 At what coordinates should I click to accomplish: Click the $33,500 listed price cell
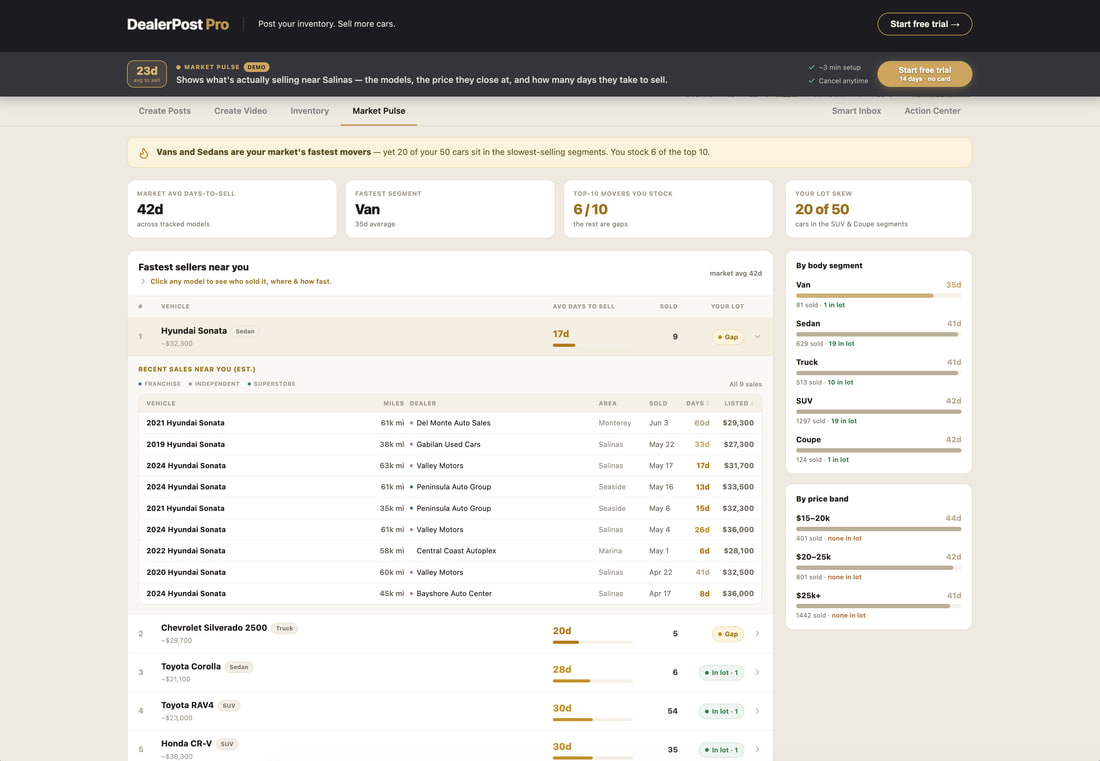tap(738, 487)
